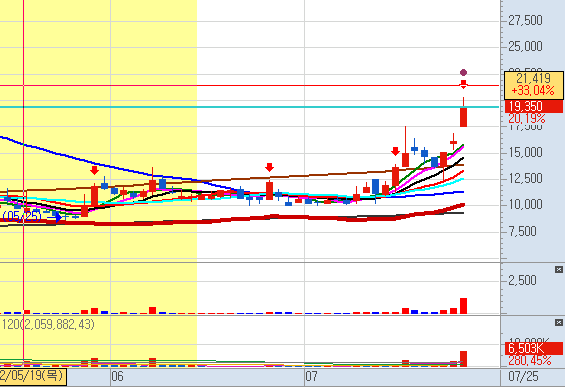This screenshot has height=387, width=565.
Task: Click the 2/05/19(목) crosshair date label
Action: [x=33, y=376]
